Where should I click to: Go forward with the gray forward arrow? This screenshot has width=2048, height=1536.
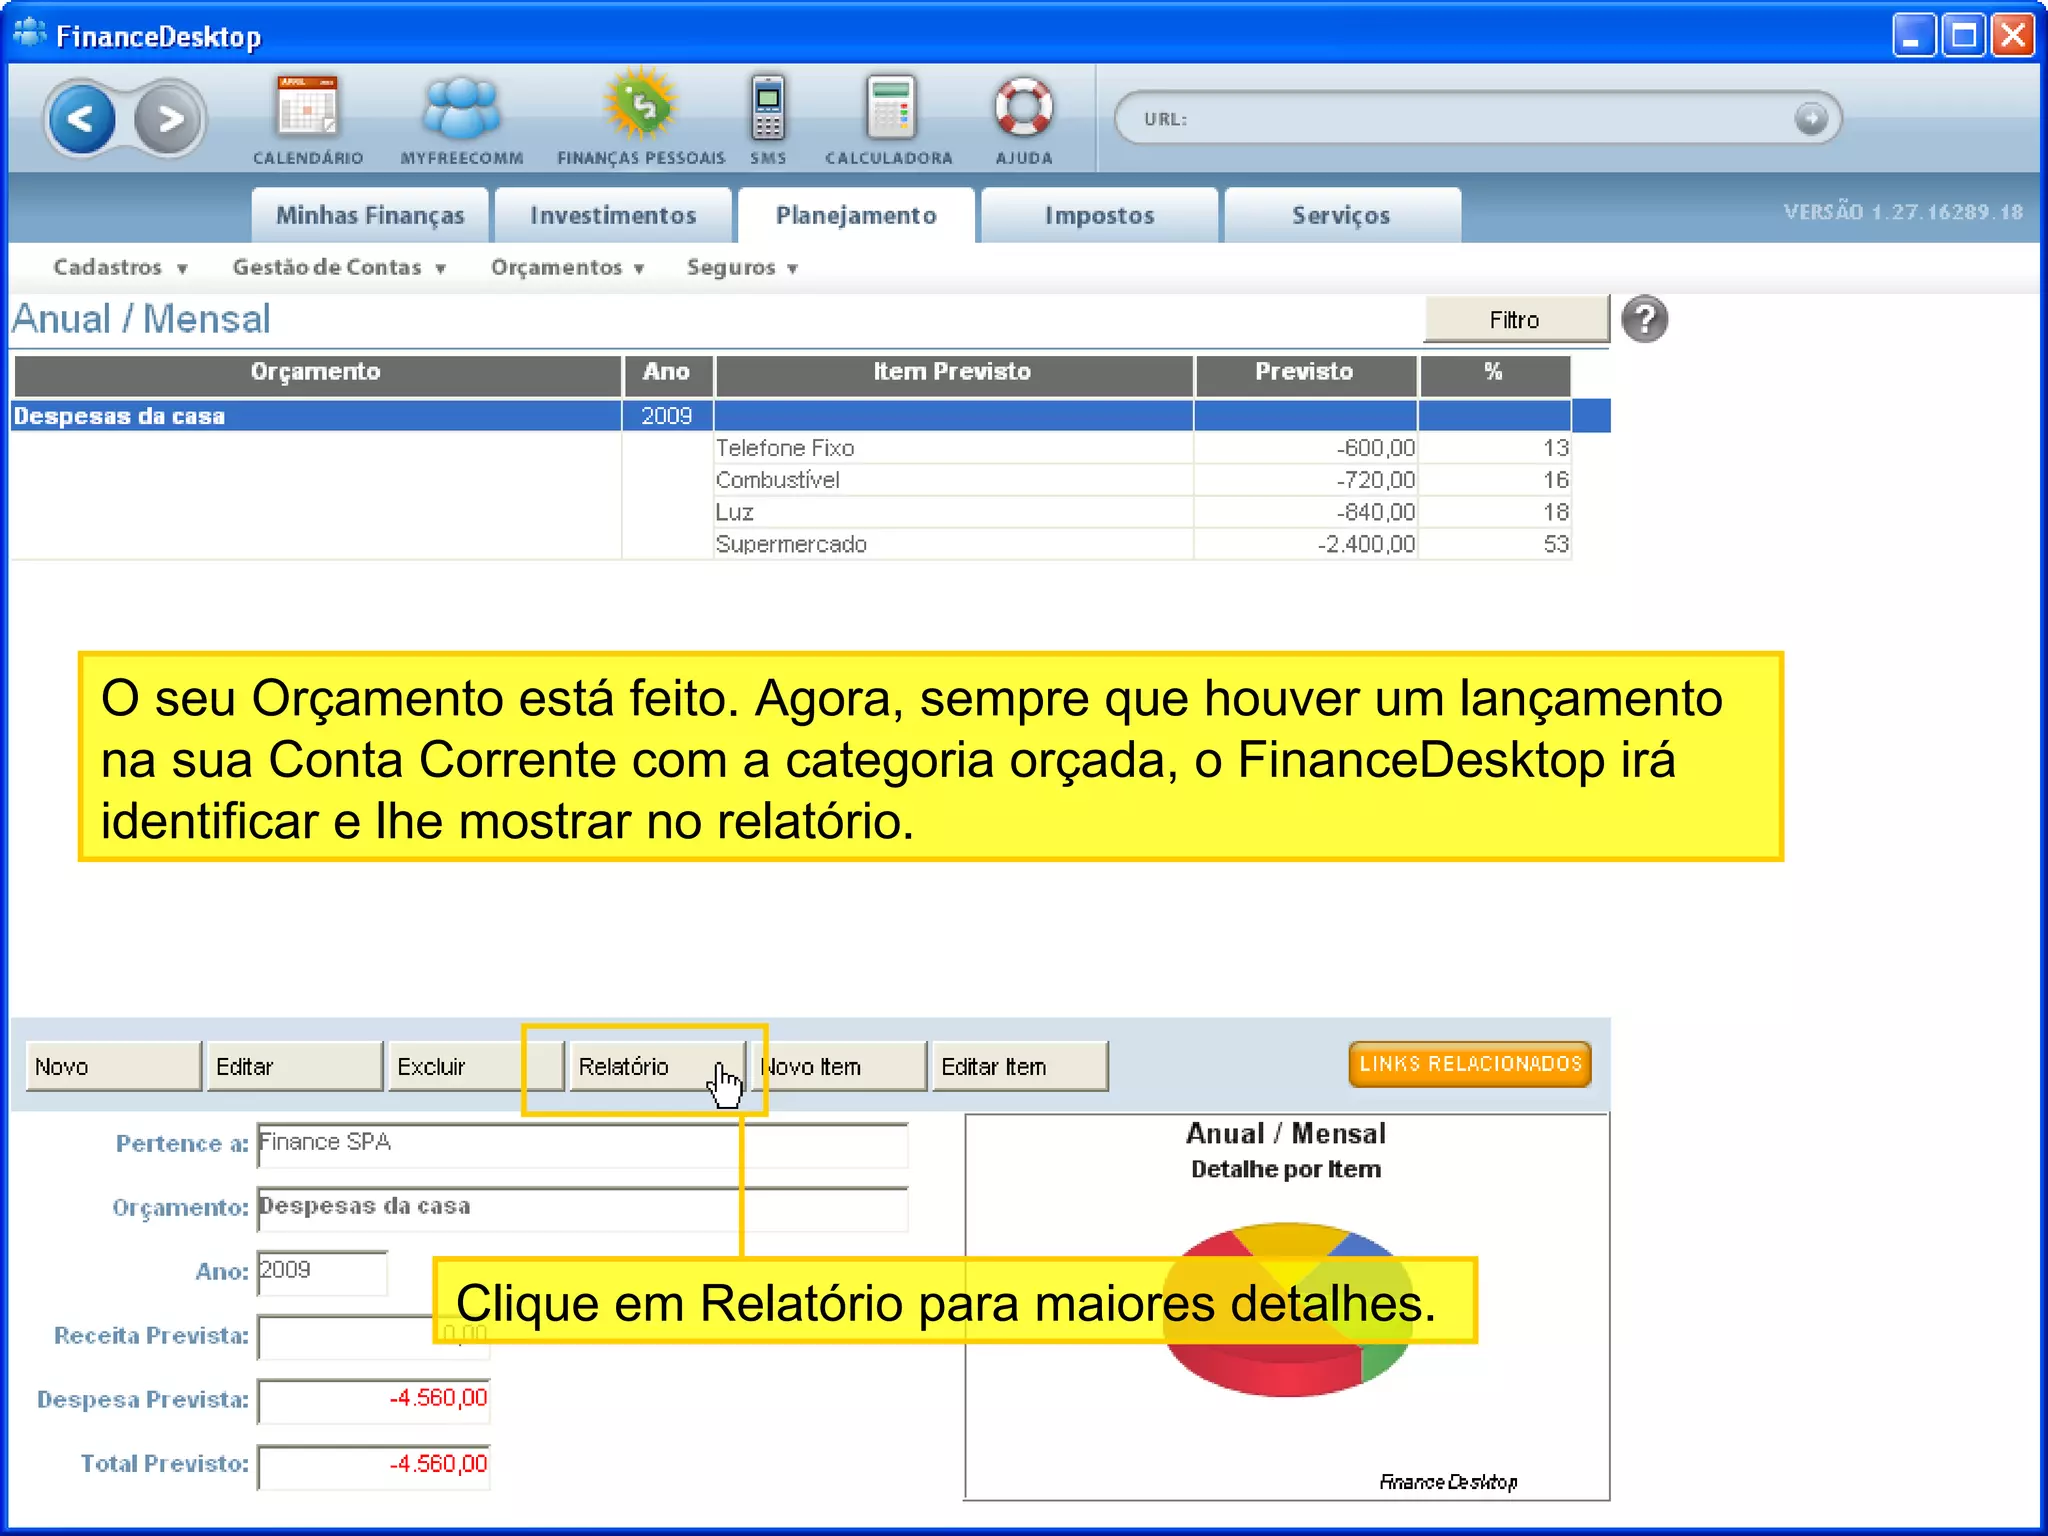tap(169, 120)
